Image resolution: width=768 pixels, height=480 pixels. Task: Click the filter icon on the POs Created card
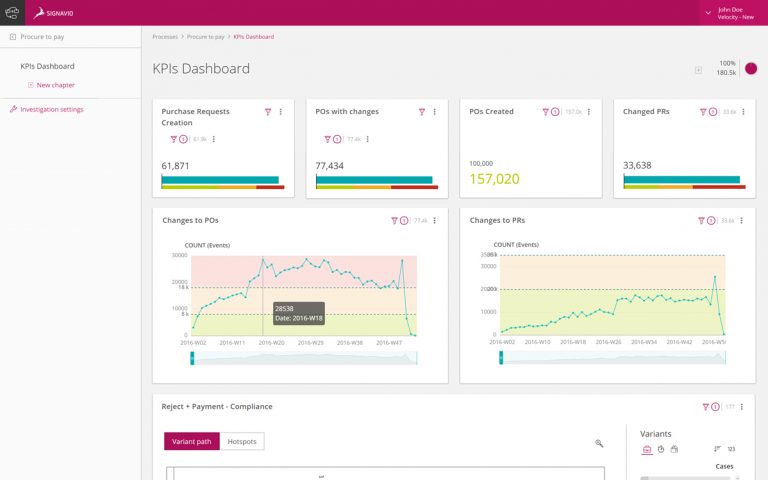click(x=545, y=112)
